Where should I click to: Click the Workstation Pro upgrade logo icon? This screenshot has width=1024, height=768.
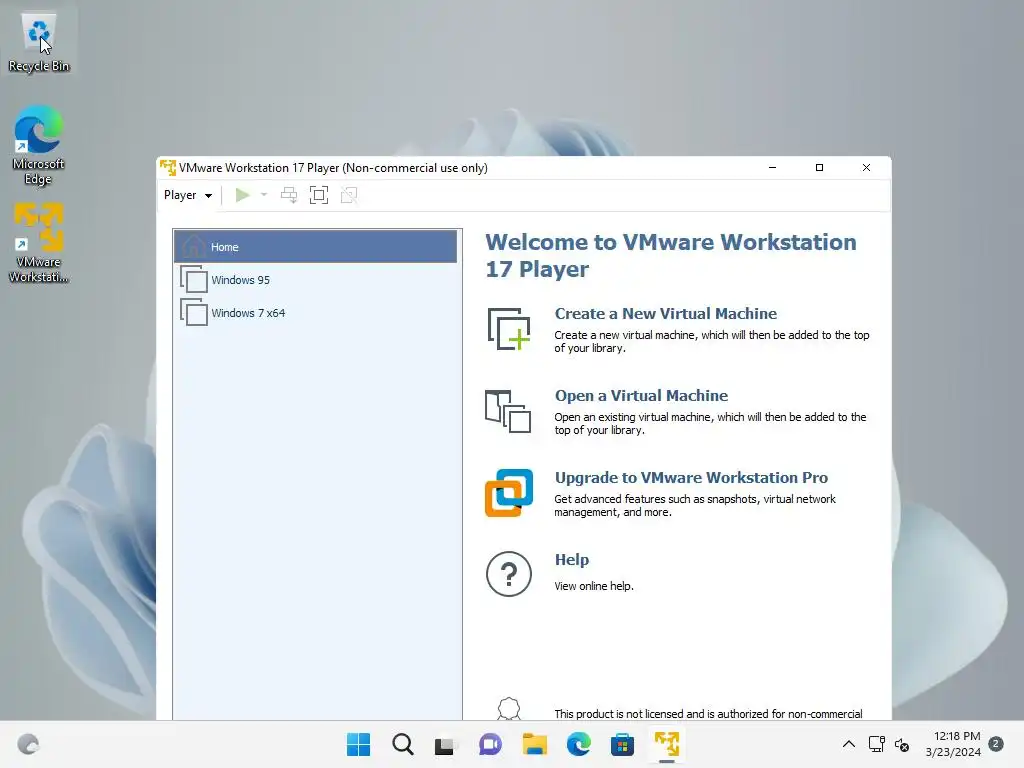[509, 493]
